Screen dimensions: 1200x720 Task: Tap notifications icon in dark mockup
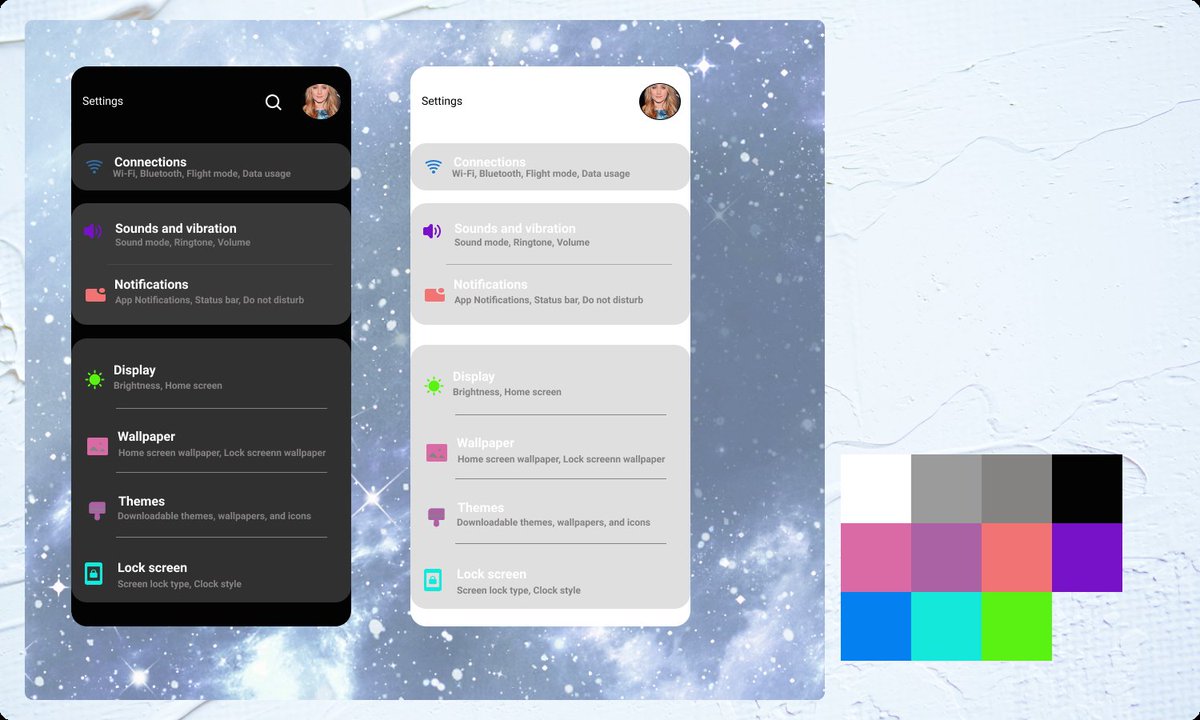coord(96,294)
